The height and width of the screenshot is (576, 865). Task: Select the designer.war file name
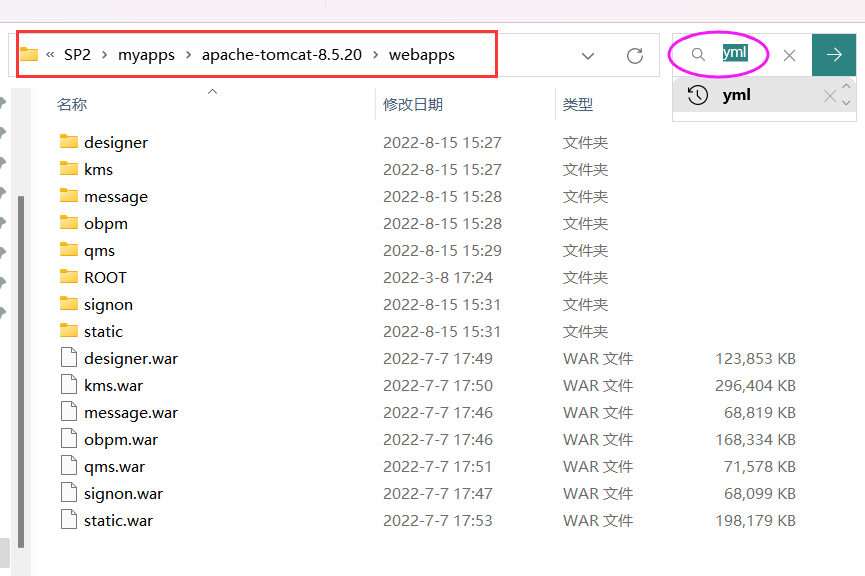click(x=131, y=359)
